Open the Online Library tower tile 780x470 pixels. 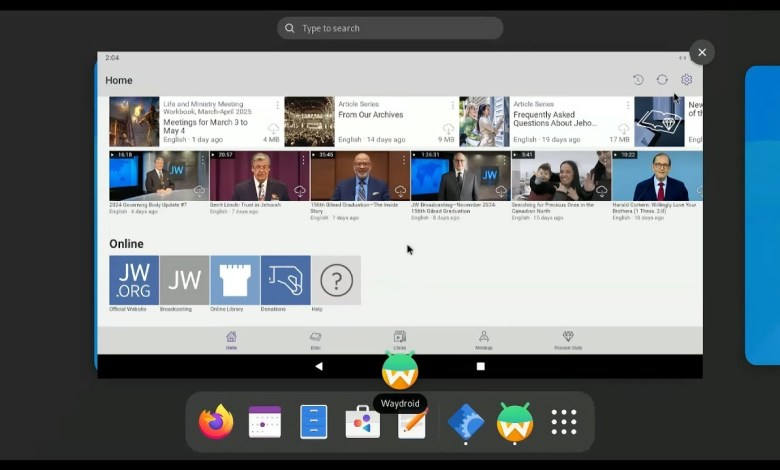pyautogui.click(x=235, y=280)
